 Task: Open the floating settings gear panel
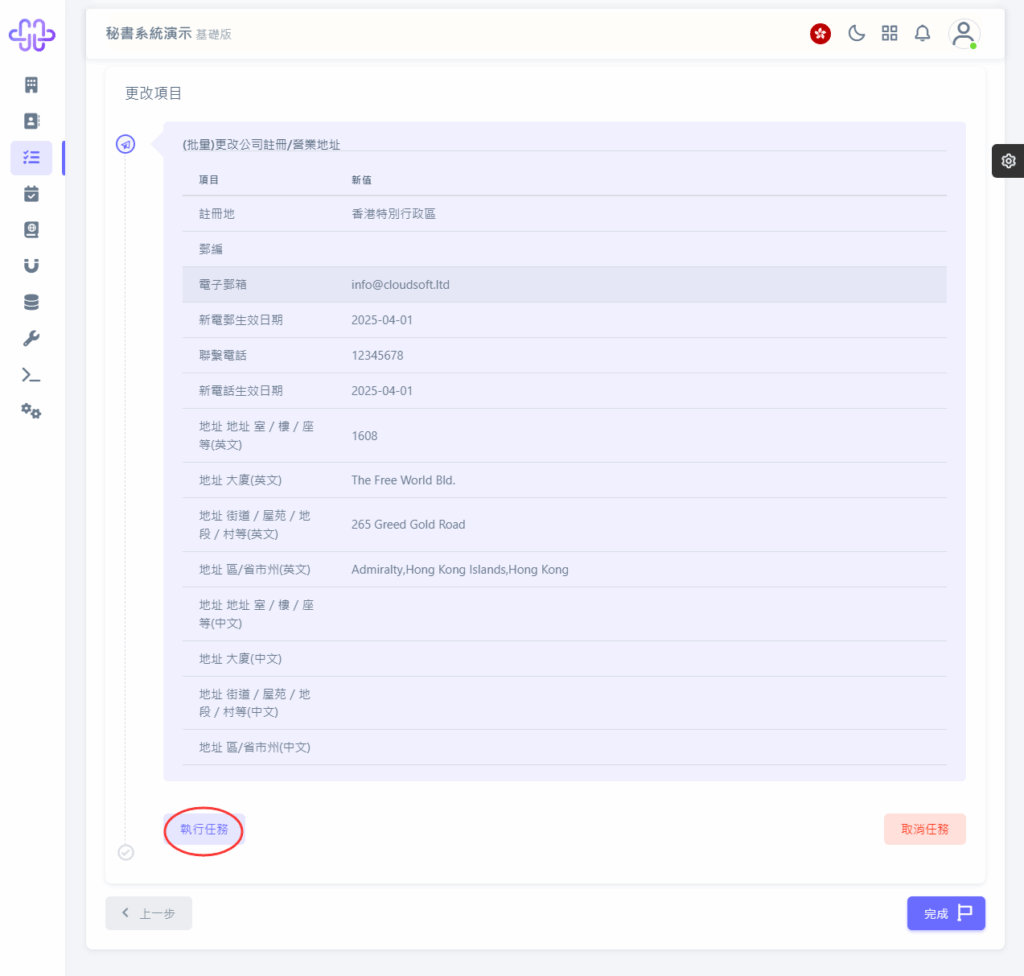1008,161
